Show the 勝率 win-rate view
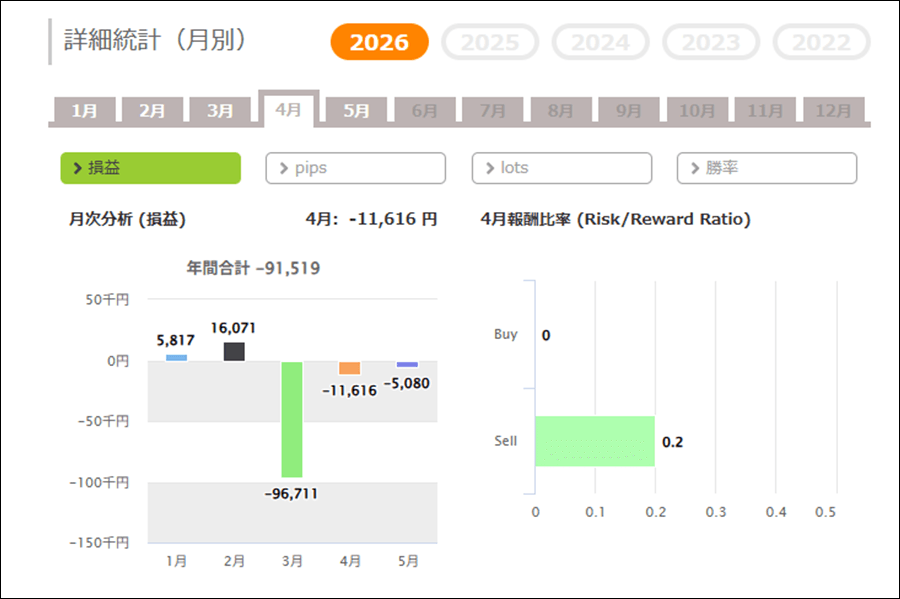 767,168
